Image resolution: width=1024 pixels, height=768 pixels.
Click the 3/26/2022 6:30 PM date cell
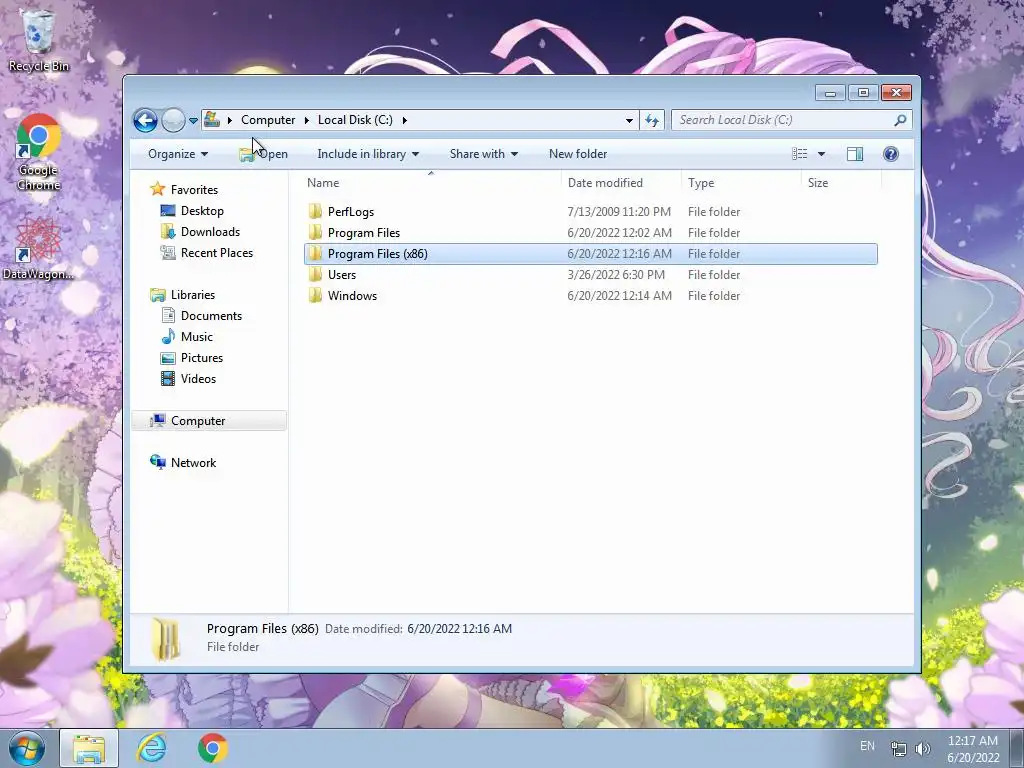[616, 275]
